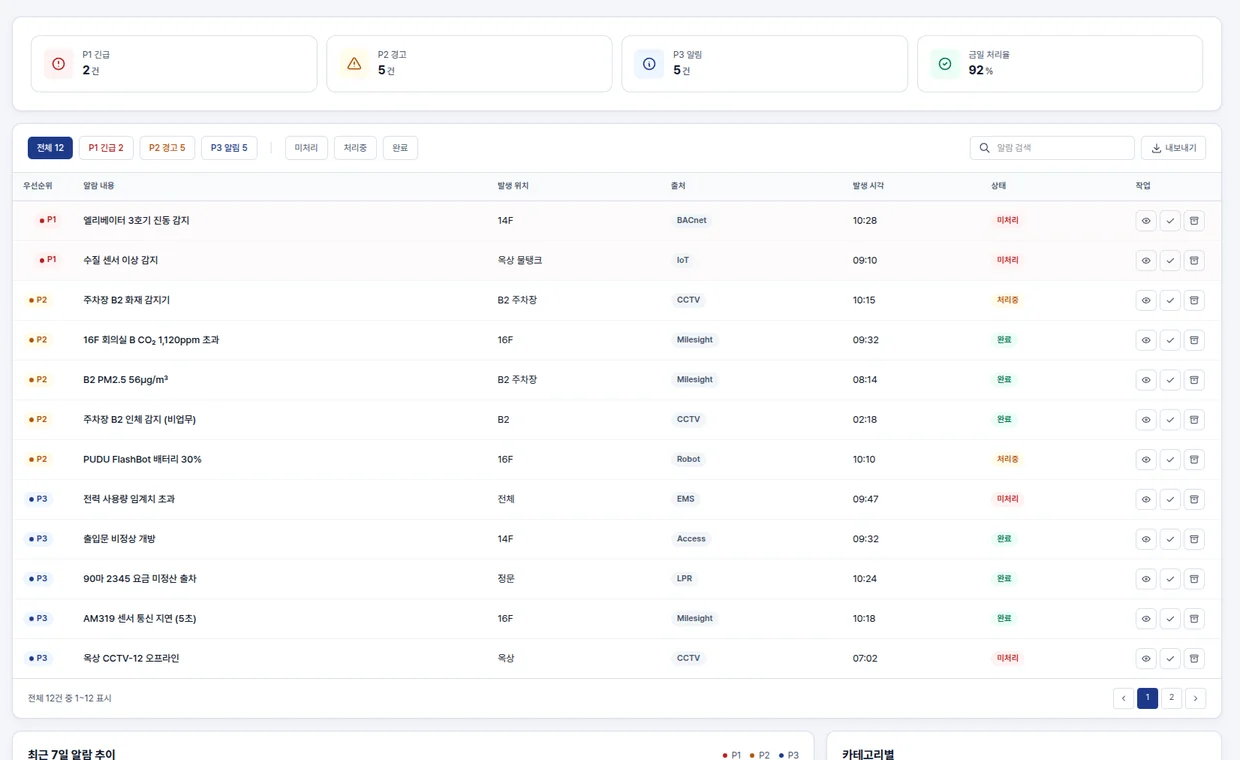Archive the 출입문 비정상 개방 alarm

(1193, 539)
